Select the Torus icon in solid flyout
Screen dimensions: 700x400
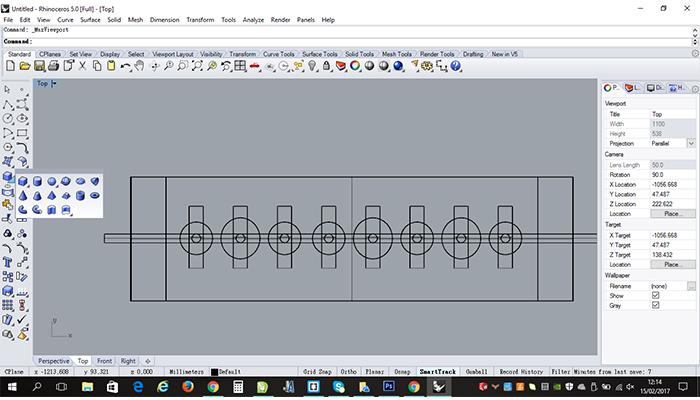coord(95,196)
